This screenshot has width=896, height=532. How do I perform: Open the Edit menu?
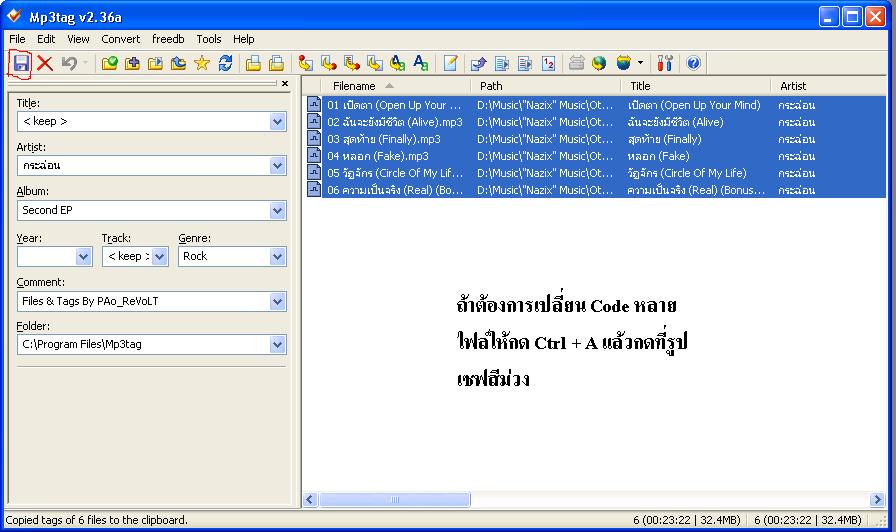[46, 39]
